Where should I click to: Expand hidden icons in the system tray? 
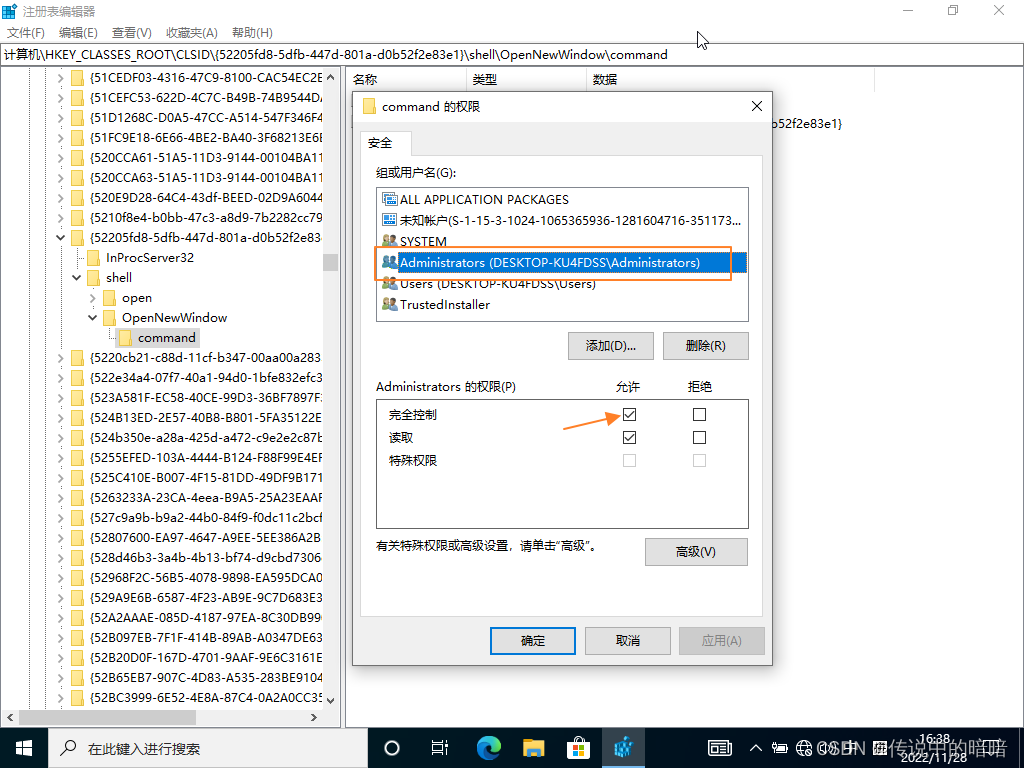point(756,747)
